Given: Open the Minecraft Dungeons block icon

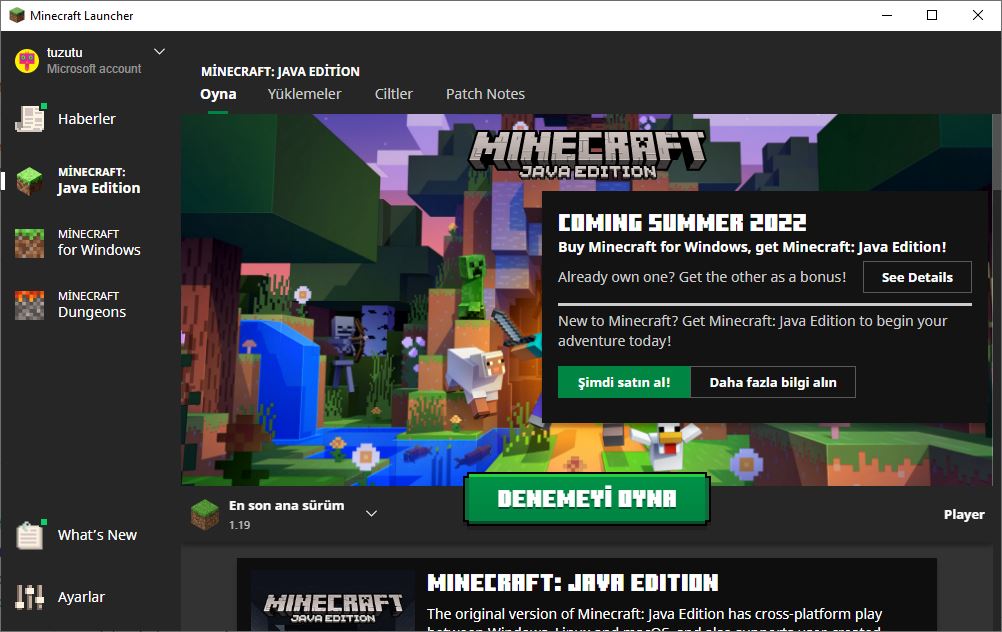Looking at the screenshot, I should [29, 305].
